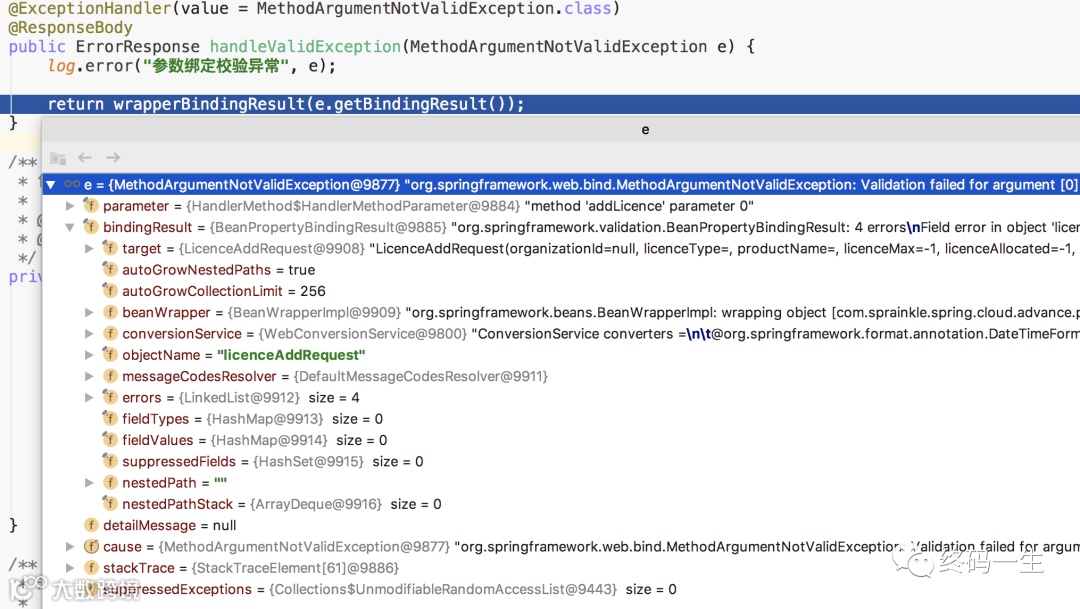The height and width of the screenshot is (609, 1080).
Task: Click 'handleValidException' method name in editor
Action: (x=305, y=47)
